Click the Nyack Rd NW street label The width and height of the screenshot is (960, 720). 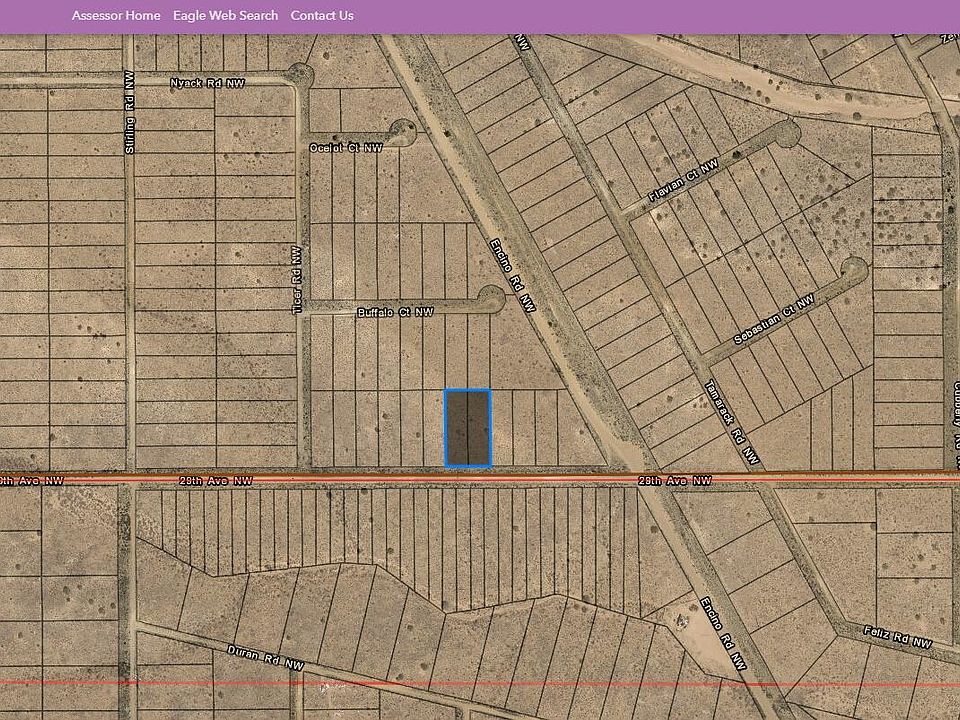(x=207, y=83)
